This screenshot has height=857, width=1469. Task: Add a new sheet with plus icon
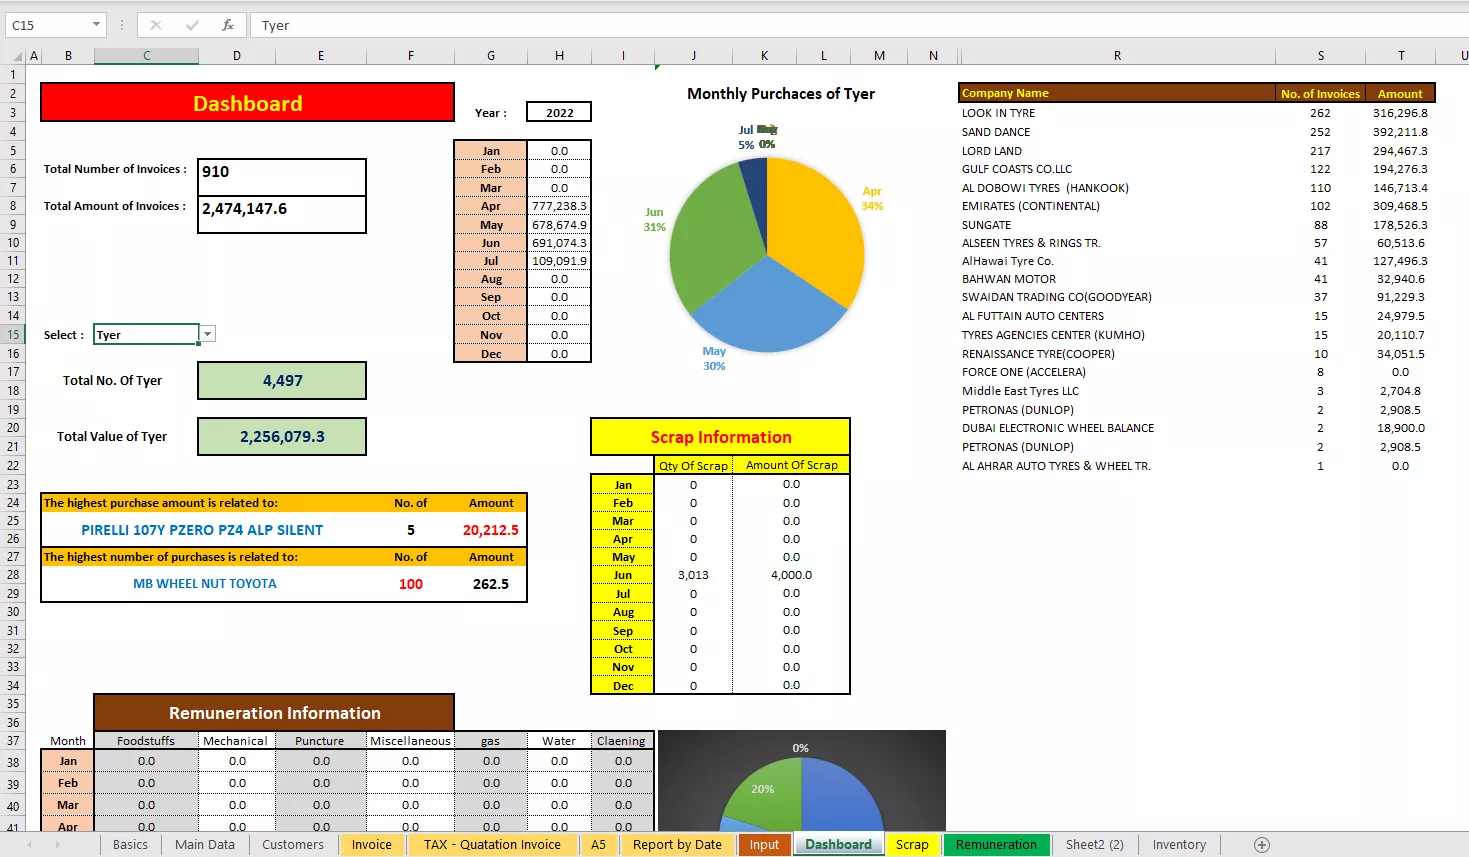[1262, 845]
